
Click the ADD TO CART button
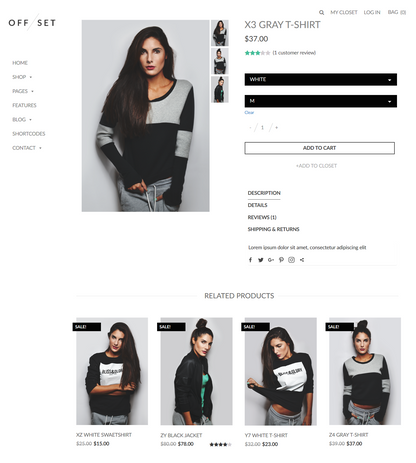pyautogui.click(x=319, y=148)
